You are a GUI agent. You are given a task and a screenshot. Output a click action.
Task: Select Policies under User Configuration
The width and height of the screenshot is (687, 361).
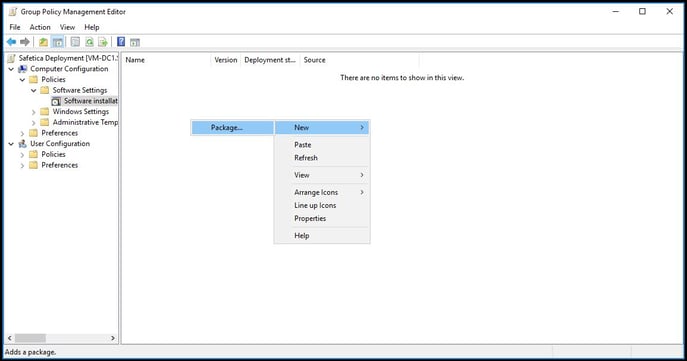[53, 155]
